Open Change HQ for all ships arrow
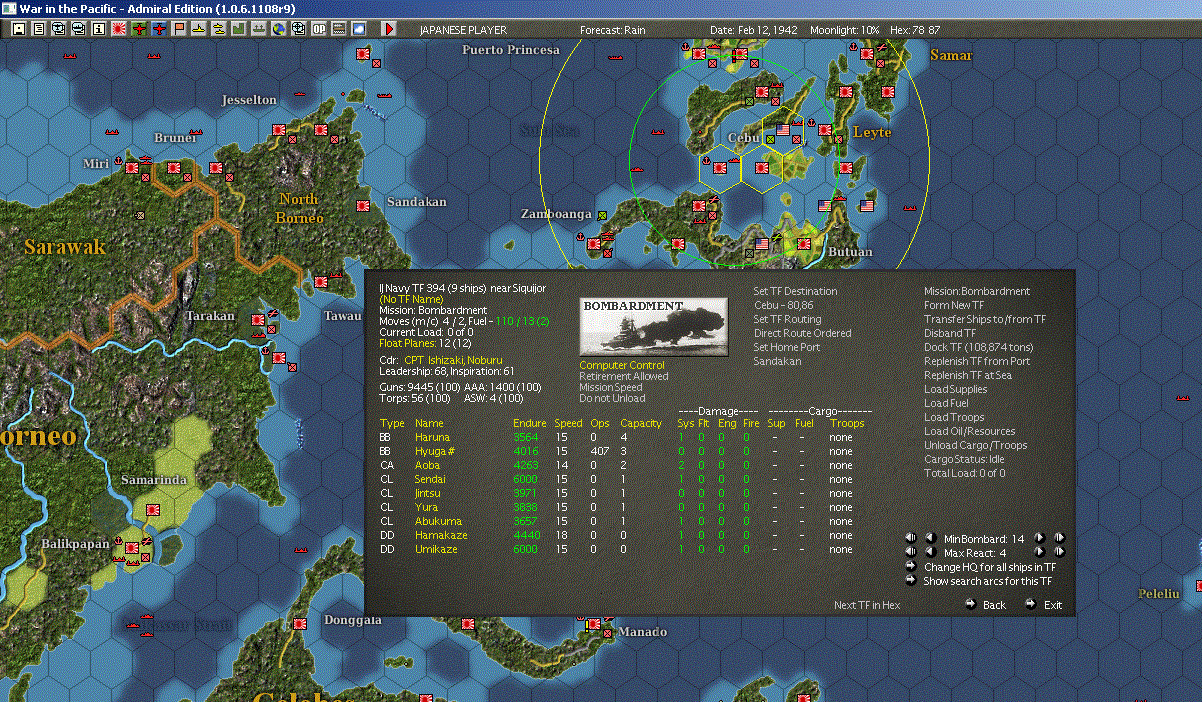Viewport: 1202px width, 702px height. [x=911, y=567]
